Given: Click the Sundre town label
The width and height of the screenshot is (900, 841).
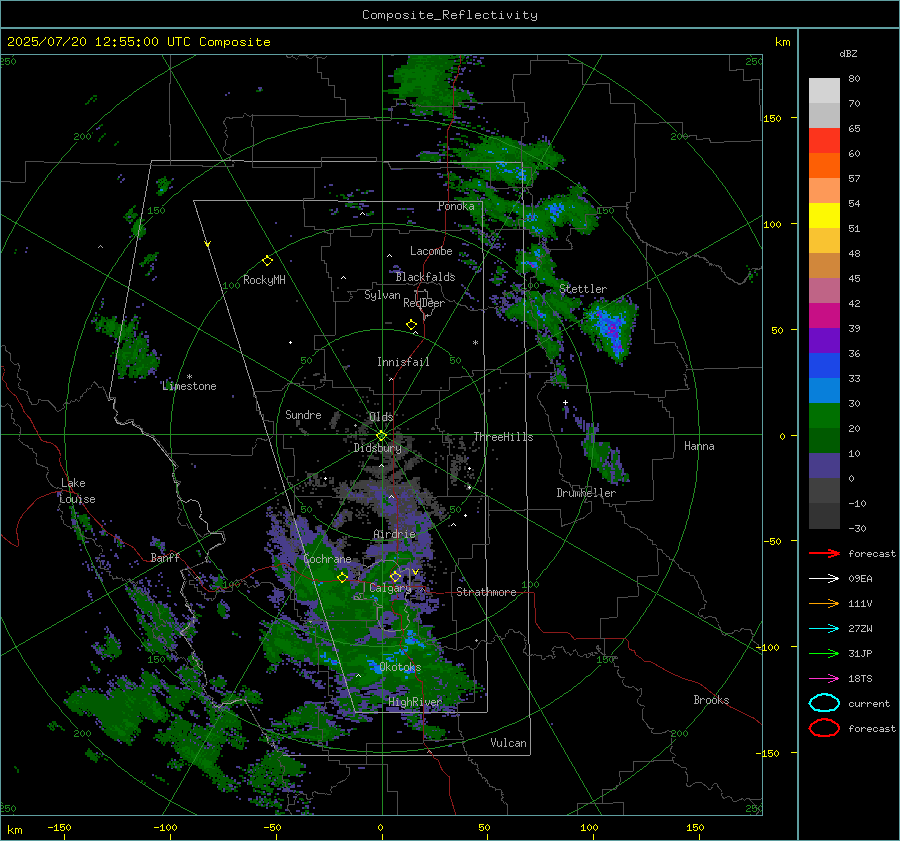Looking at the screenshot, I should click(303, 414).
